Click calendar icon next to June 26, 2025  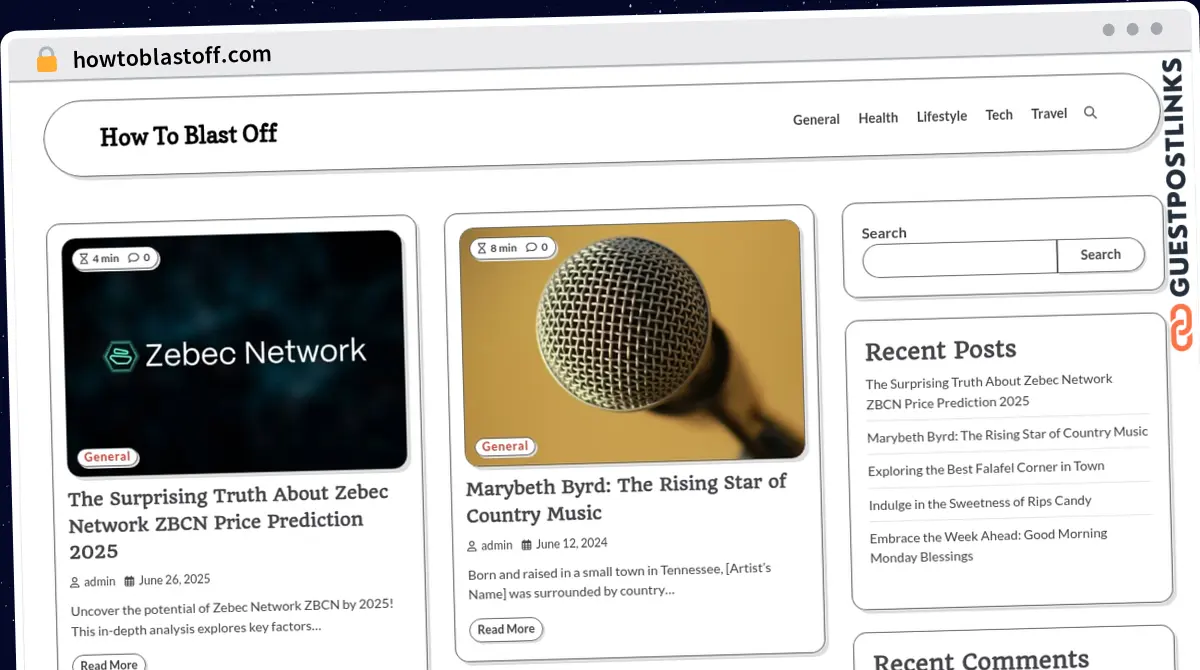point(130,580)
